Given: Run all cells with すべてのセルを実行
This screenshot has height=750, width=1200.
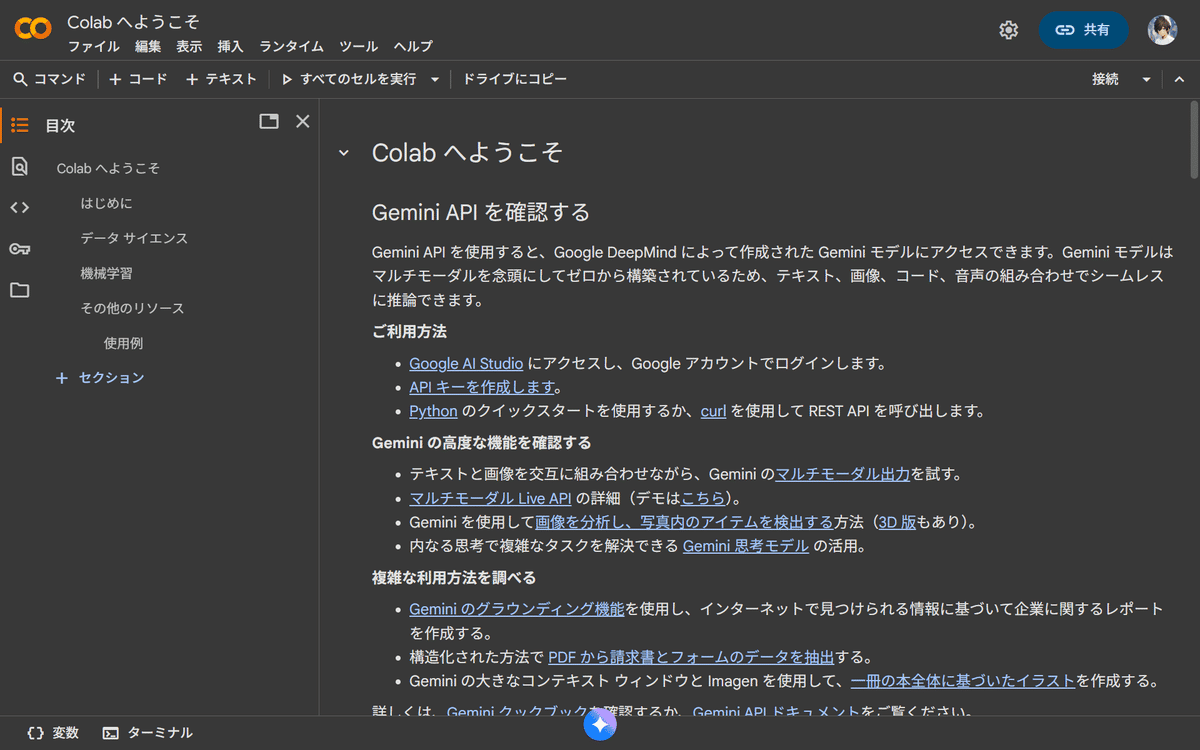Looking at the screenshot, I should click(348, 79).
